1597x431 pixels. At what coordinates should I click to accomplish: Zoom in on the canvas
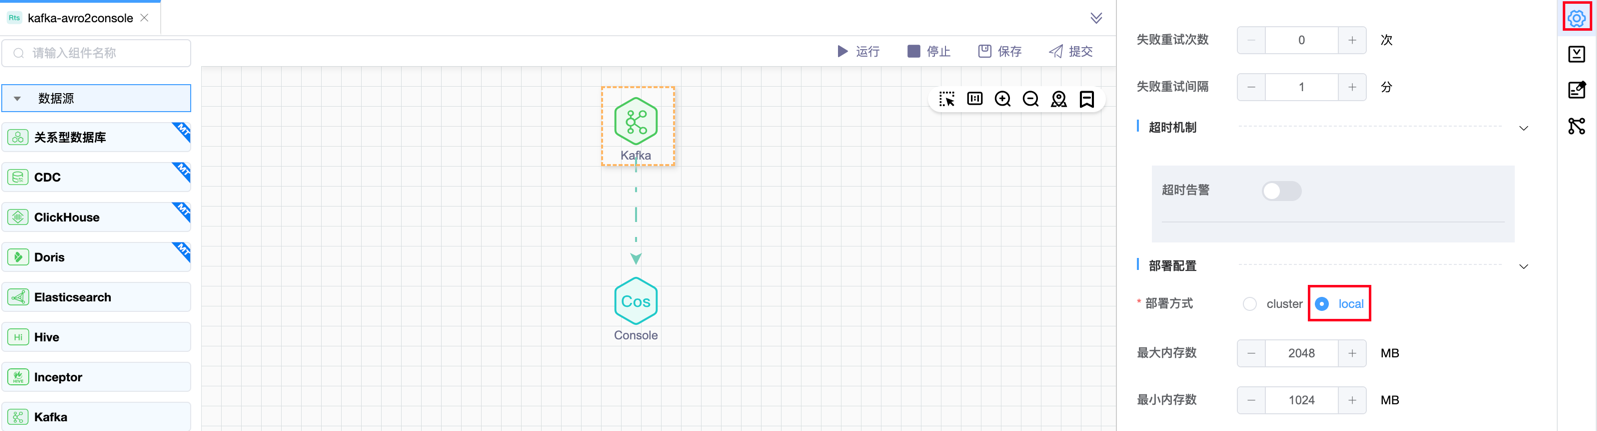click(x=1003, y=99)
